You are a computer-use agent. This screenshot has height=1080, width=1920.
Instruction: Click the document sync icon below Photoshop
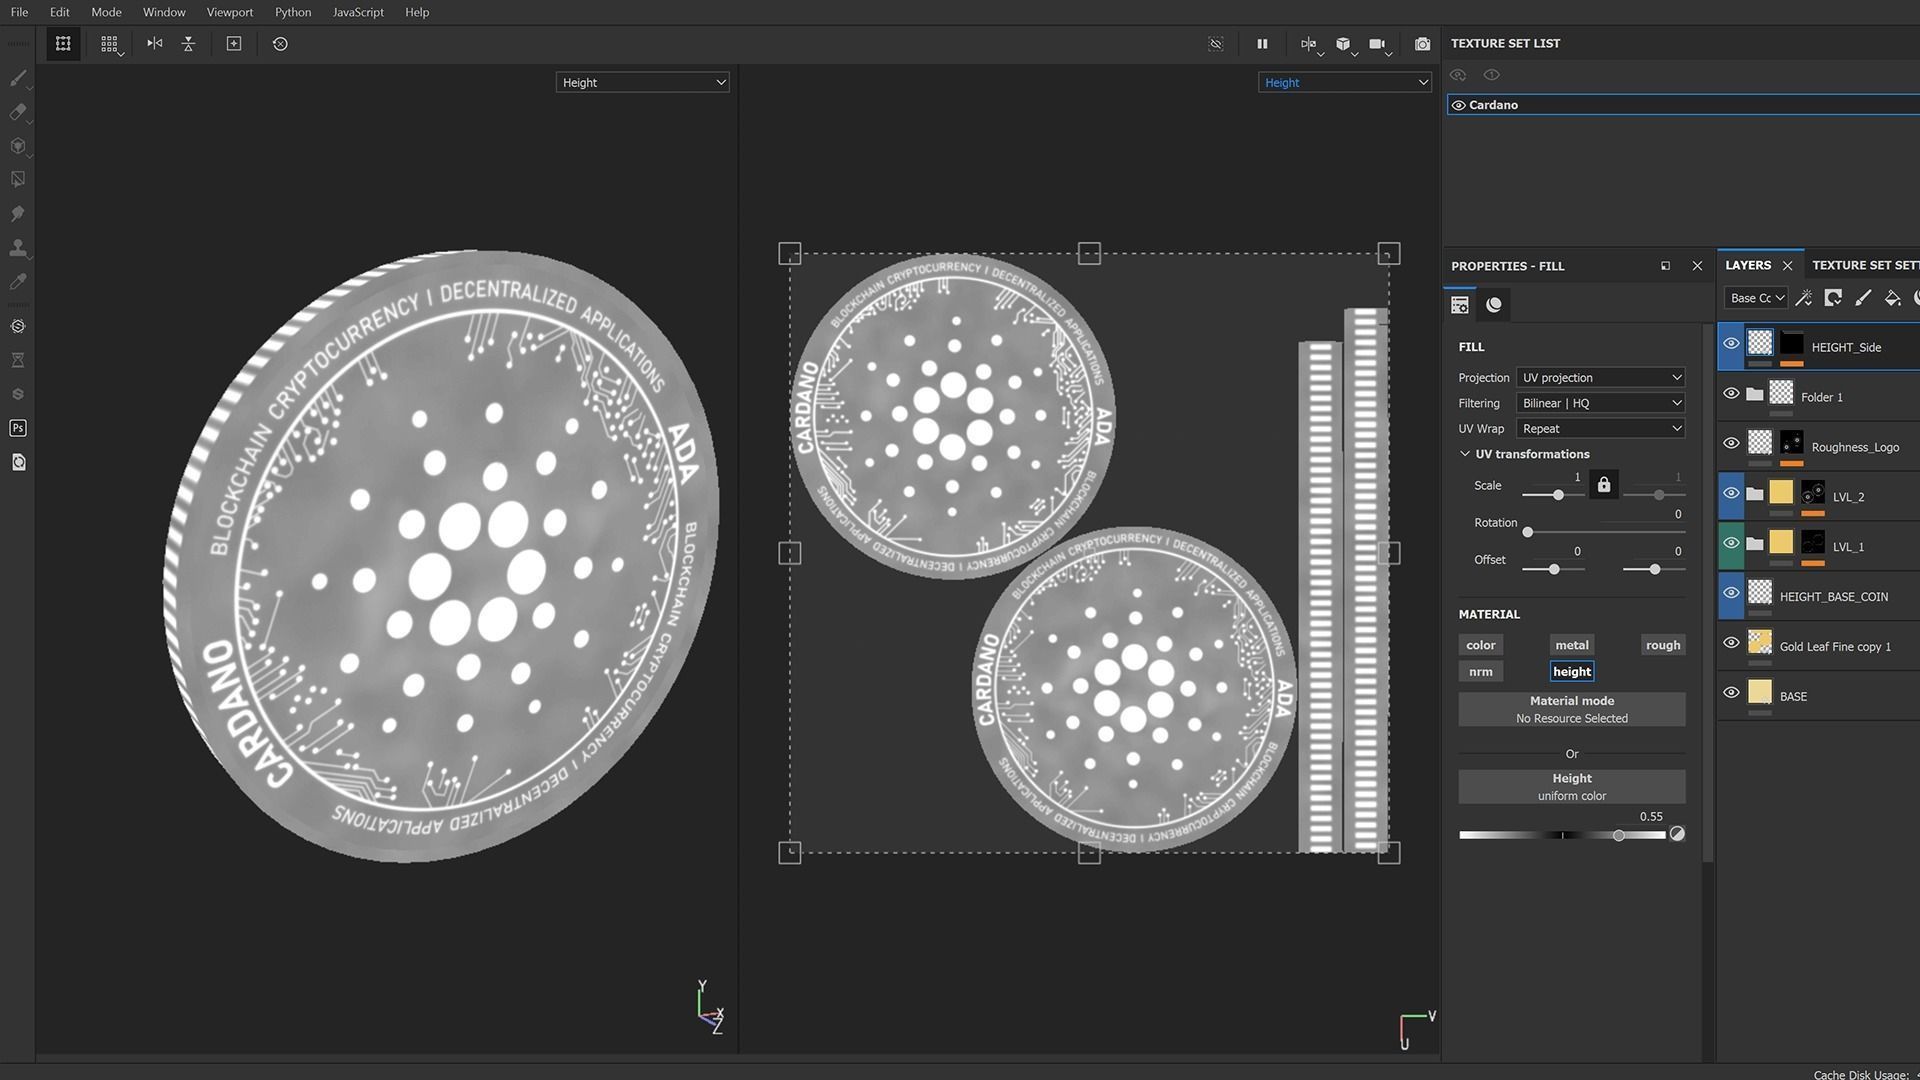coord(18,462)
